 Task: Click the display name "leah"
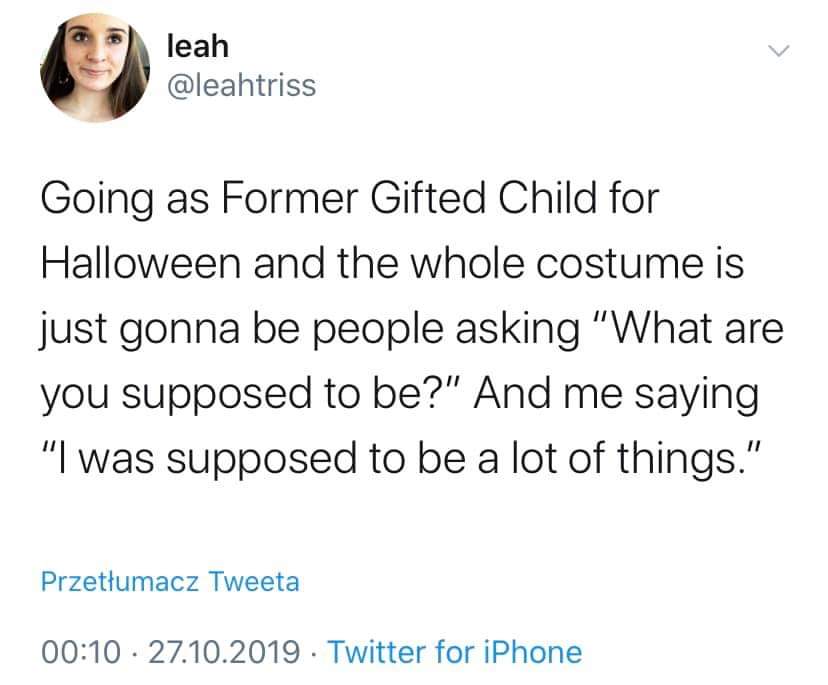[198, 46]
